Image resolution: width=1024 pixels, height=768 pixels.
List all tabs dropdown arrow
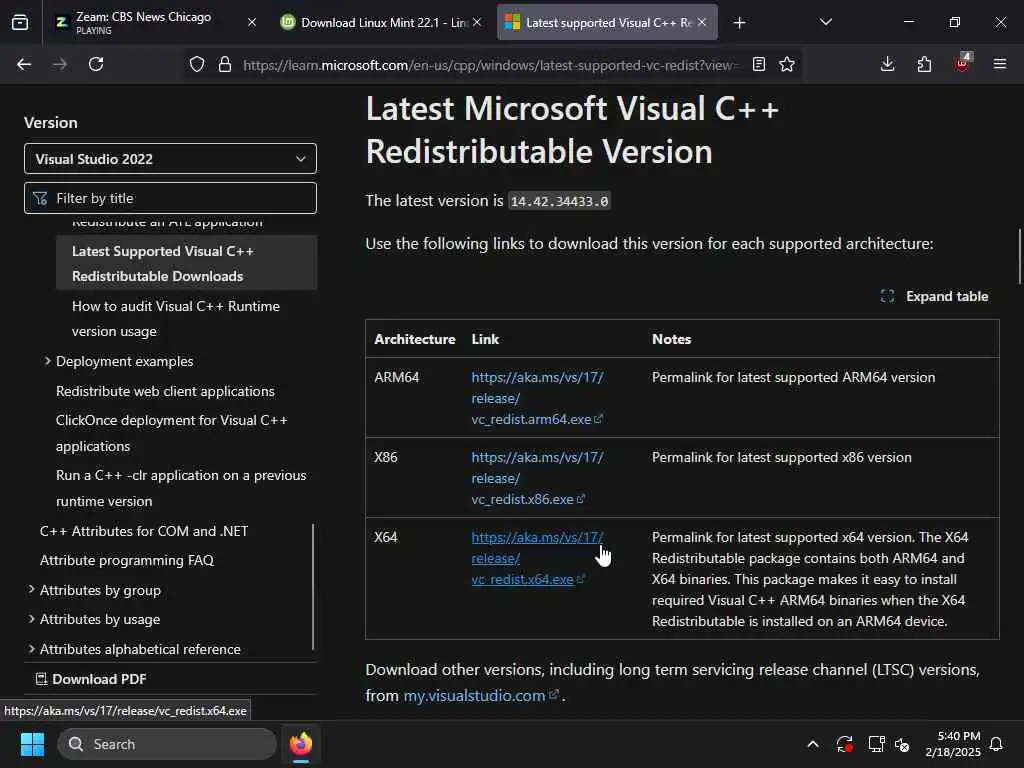pos(825,22)
